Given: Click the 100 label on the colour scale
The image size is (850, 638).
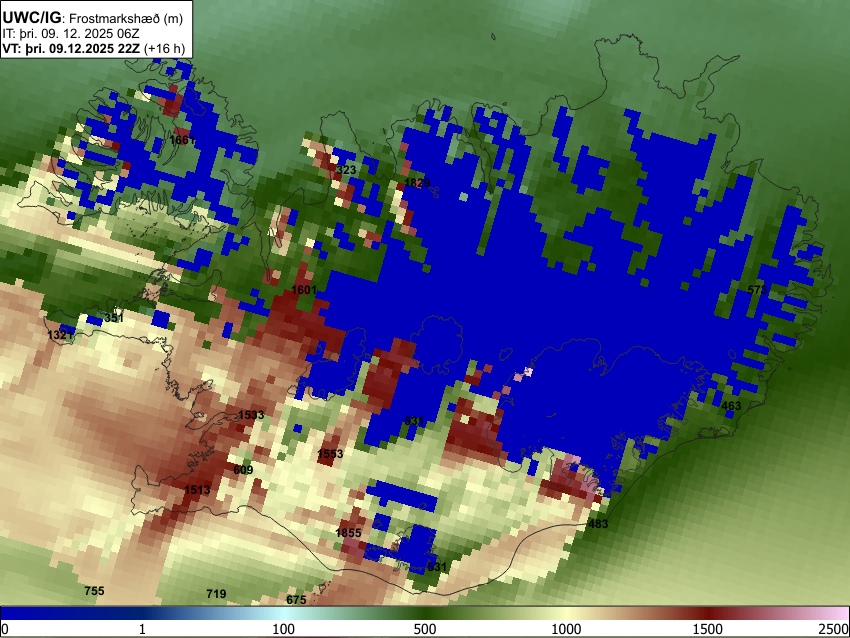Looking at the screenshot, I should (x=284, y=629).
